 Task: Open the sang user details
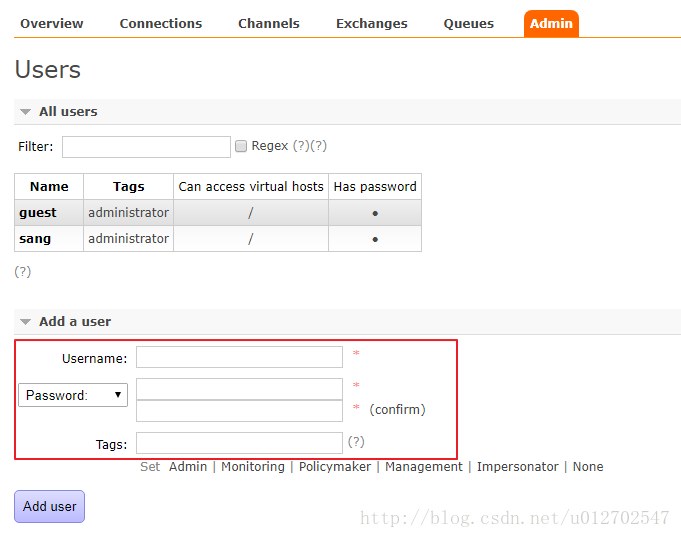tap(35, 239)
